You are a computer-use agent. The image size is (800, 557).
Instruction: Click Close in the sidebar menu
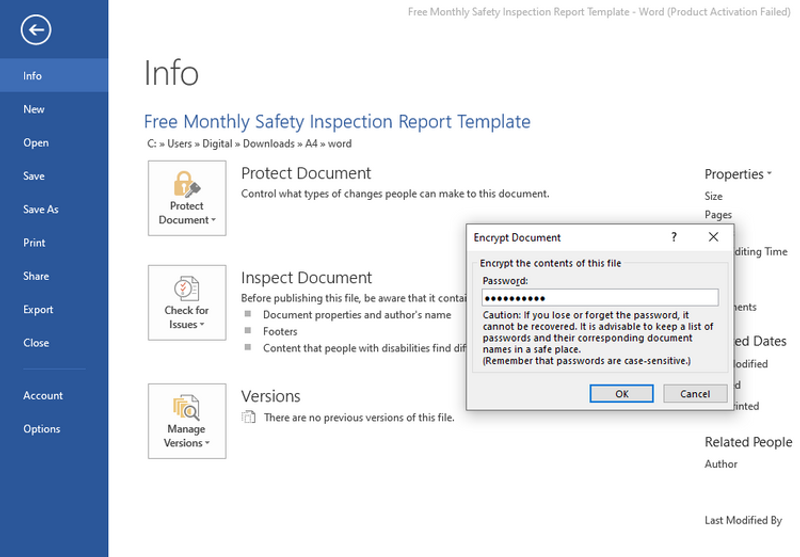54,343
